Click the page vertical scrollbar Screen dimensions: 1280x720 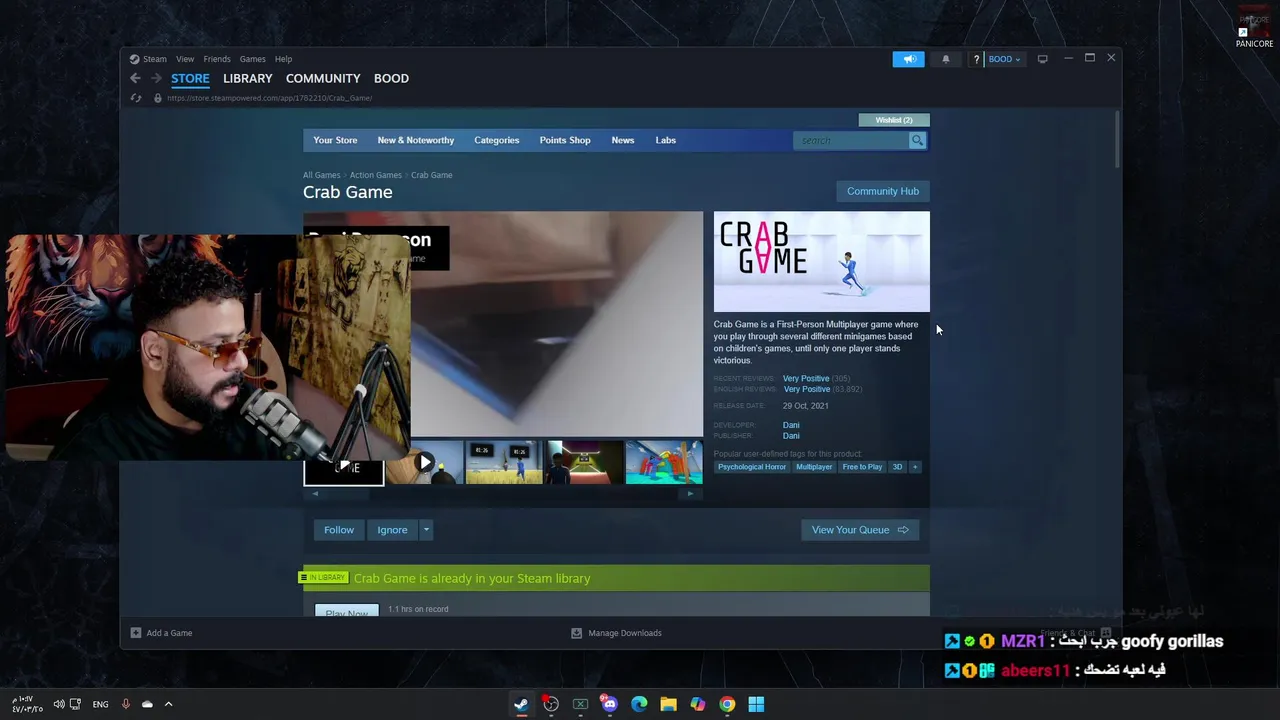(1116, 140)
